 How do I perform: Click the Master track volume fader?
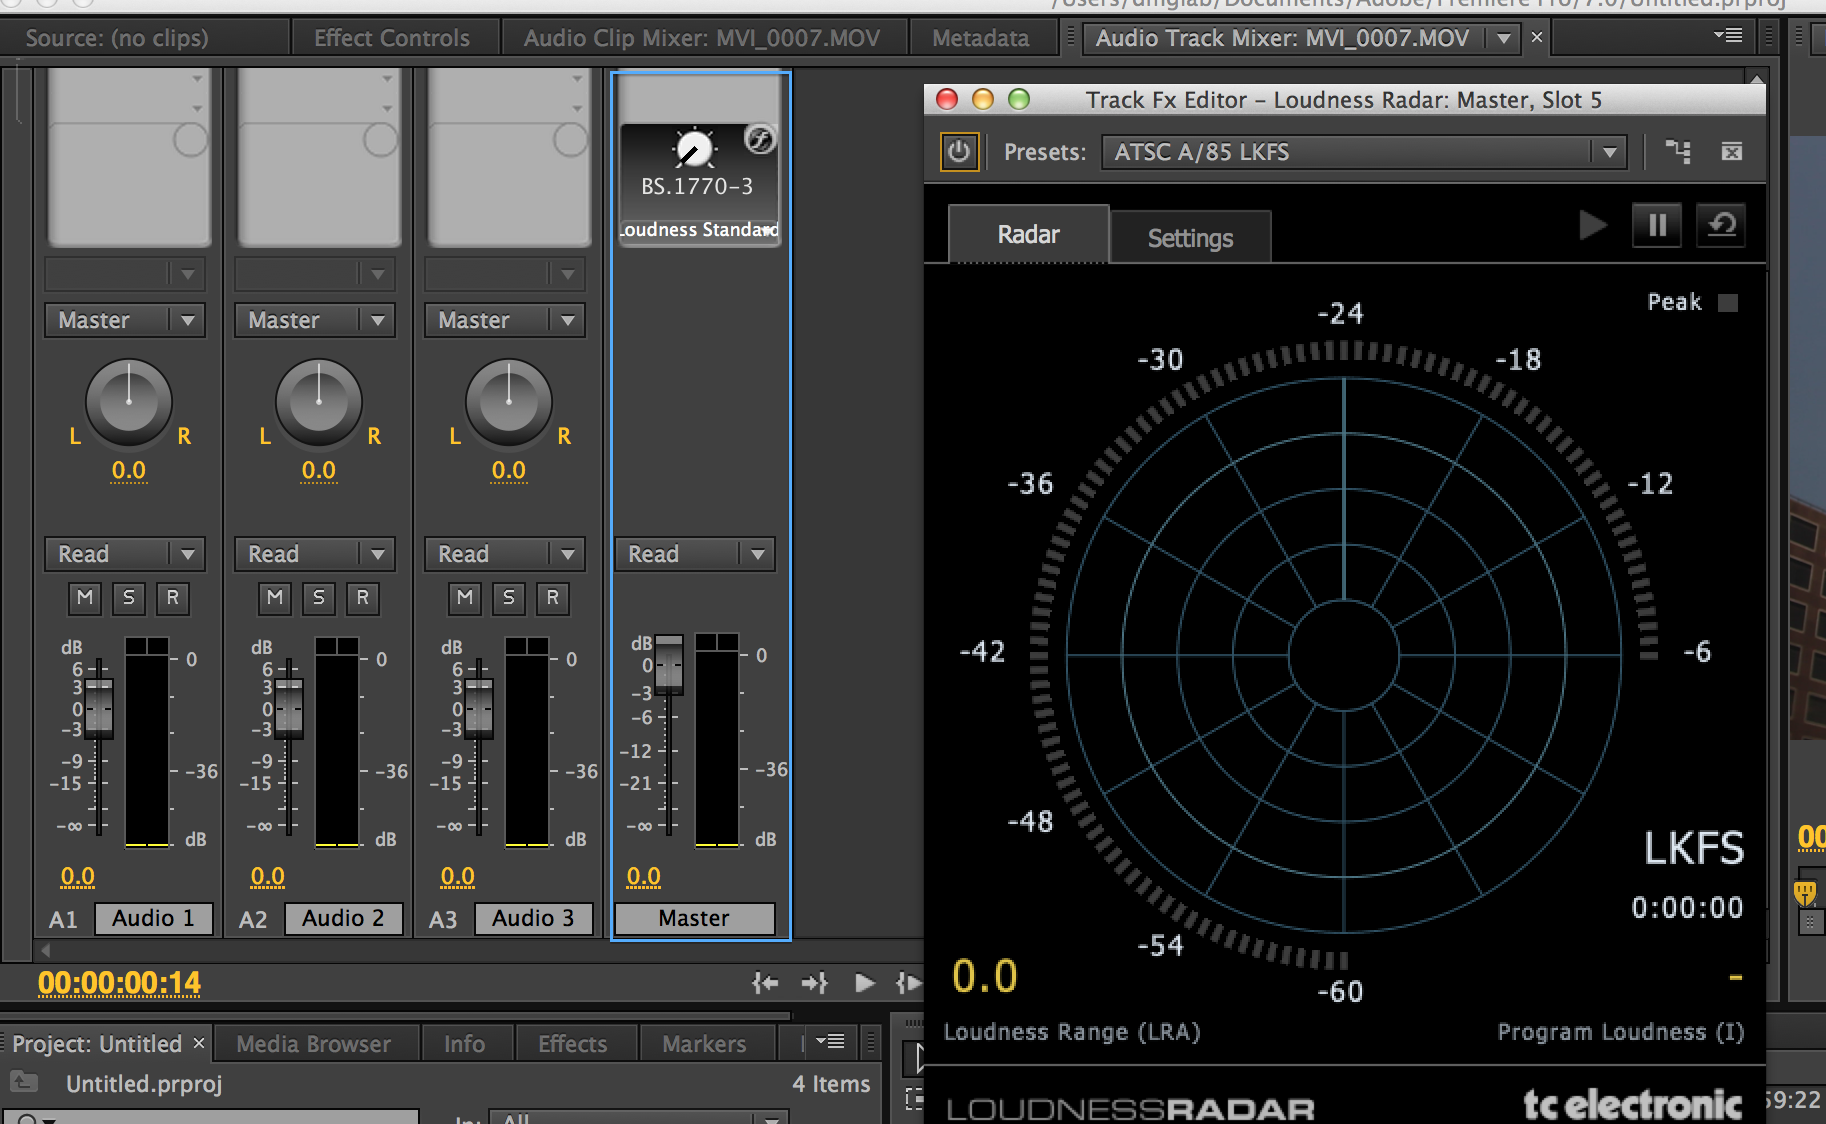[x=669, y=665]
